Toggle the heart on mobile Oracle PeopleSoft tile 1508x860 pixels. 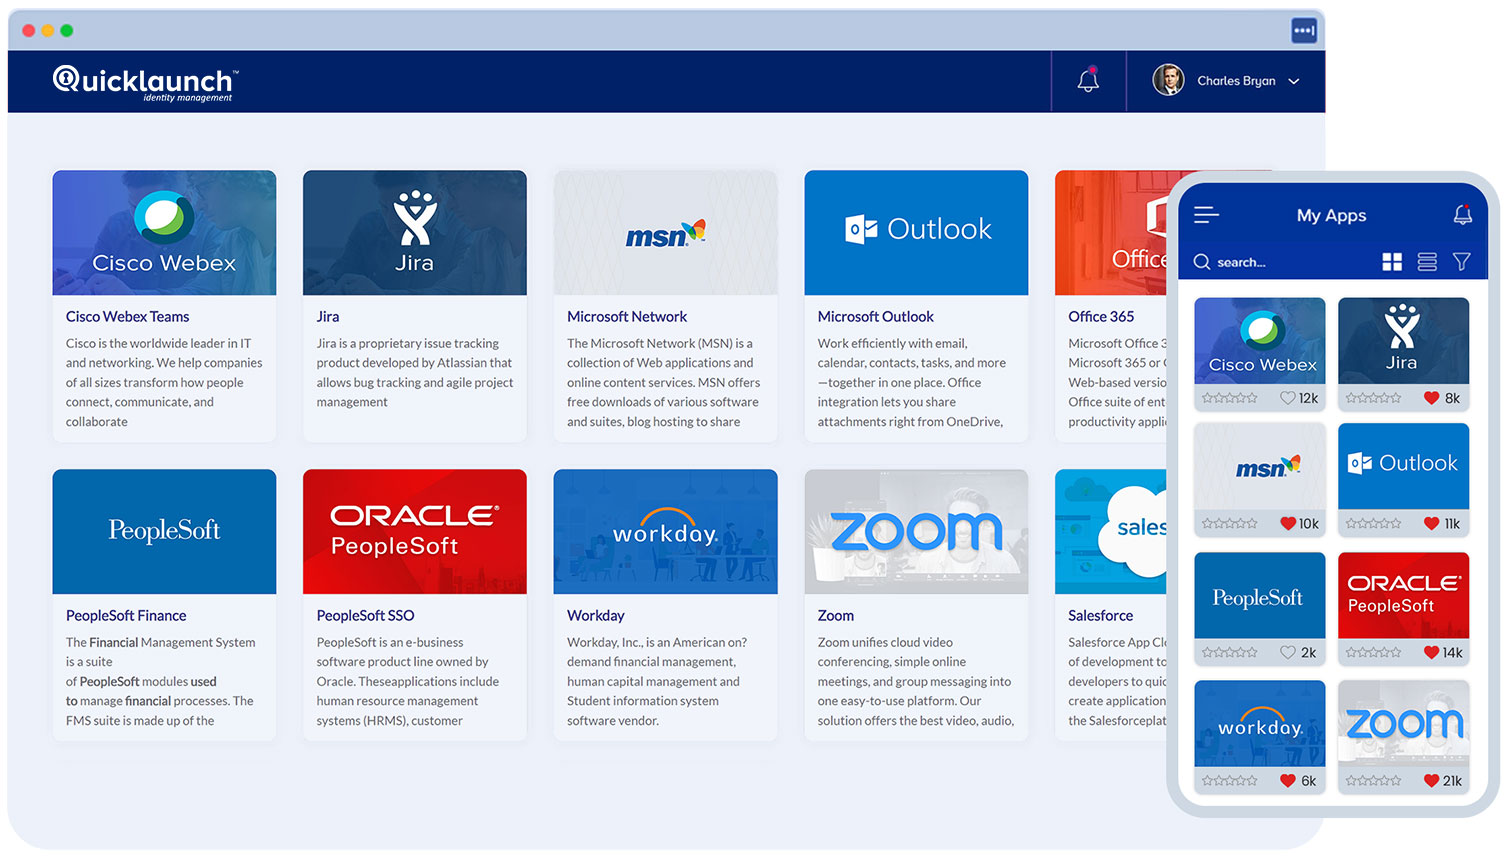[x=1432, y=652]
